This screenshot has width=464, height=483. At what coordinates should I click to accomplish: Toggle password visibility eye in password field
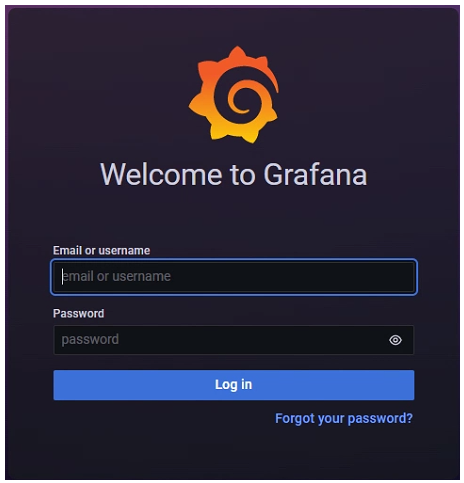tap(395, 340)
